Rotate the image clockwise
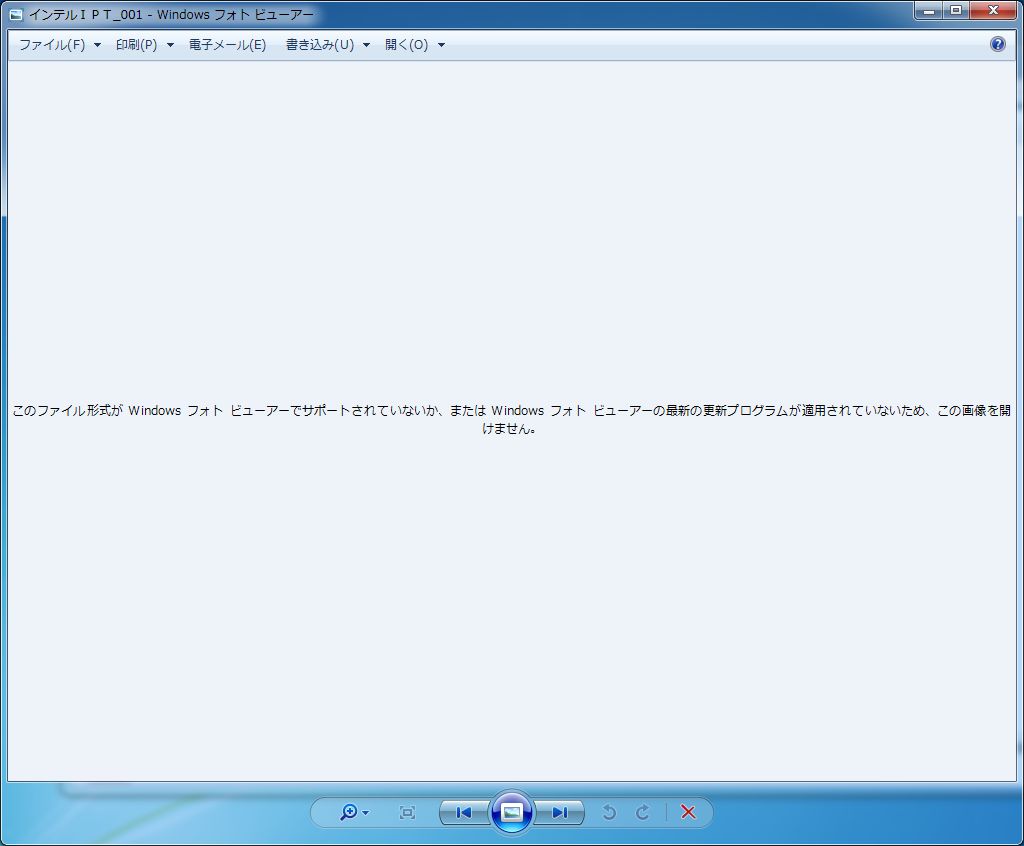The image size is (1024, 846). [643, 812]
